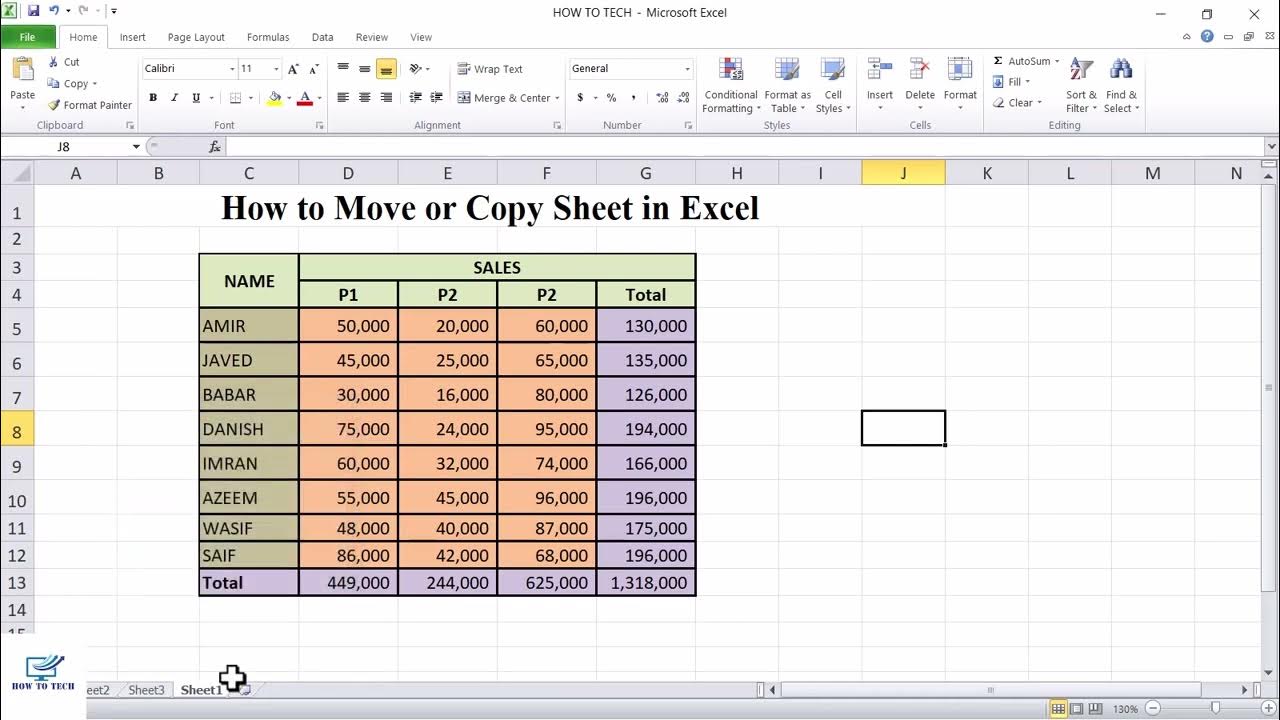Toggle Bold formatting
Screen dimensions: 1280x720
153,98
